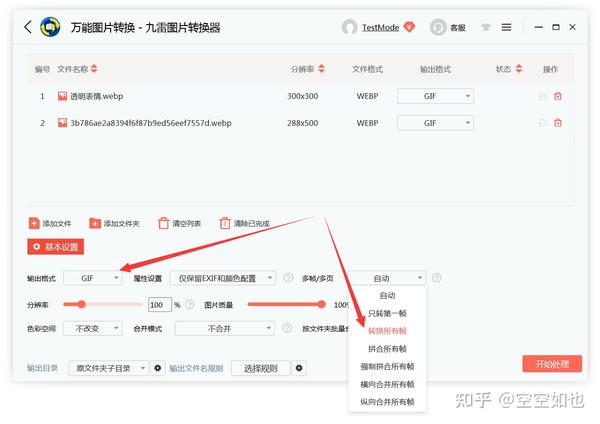Open the hamburger main menu
This screenshot has width=600, height=424.
click(506, 27)
